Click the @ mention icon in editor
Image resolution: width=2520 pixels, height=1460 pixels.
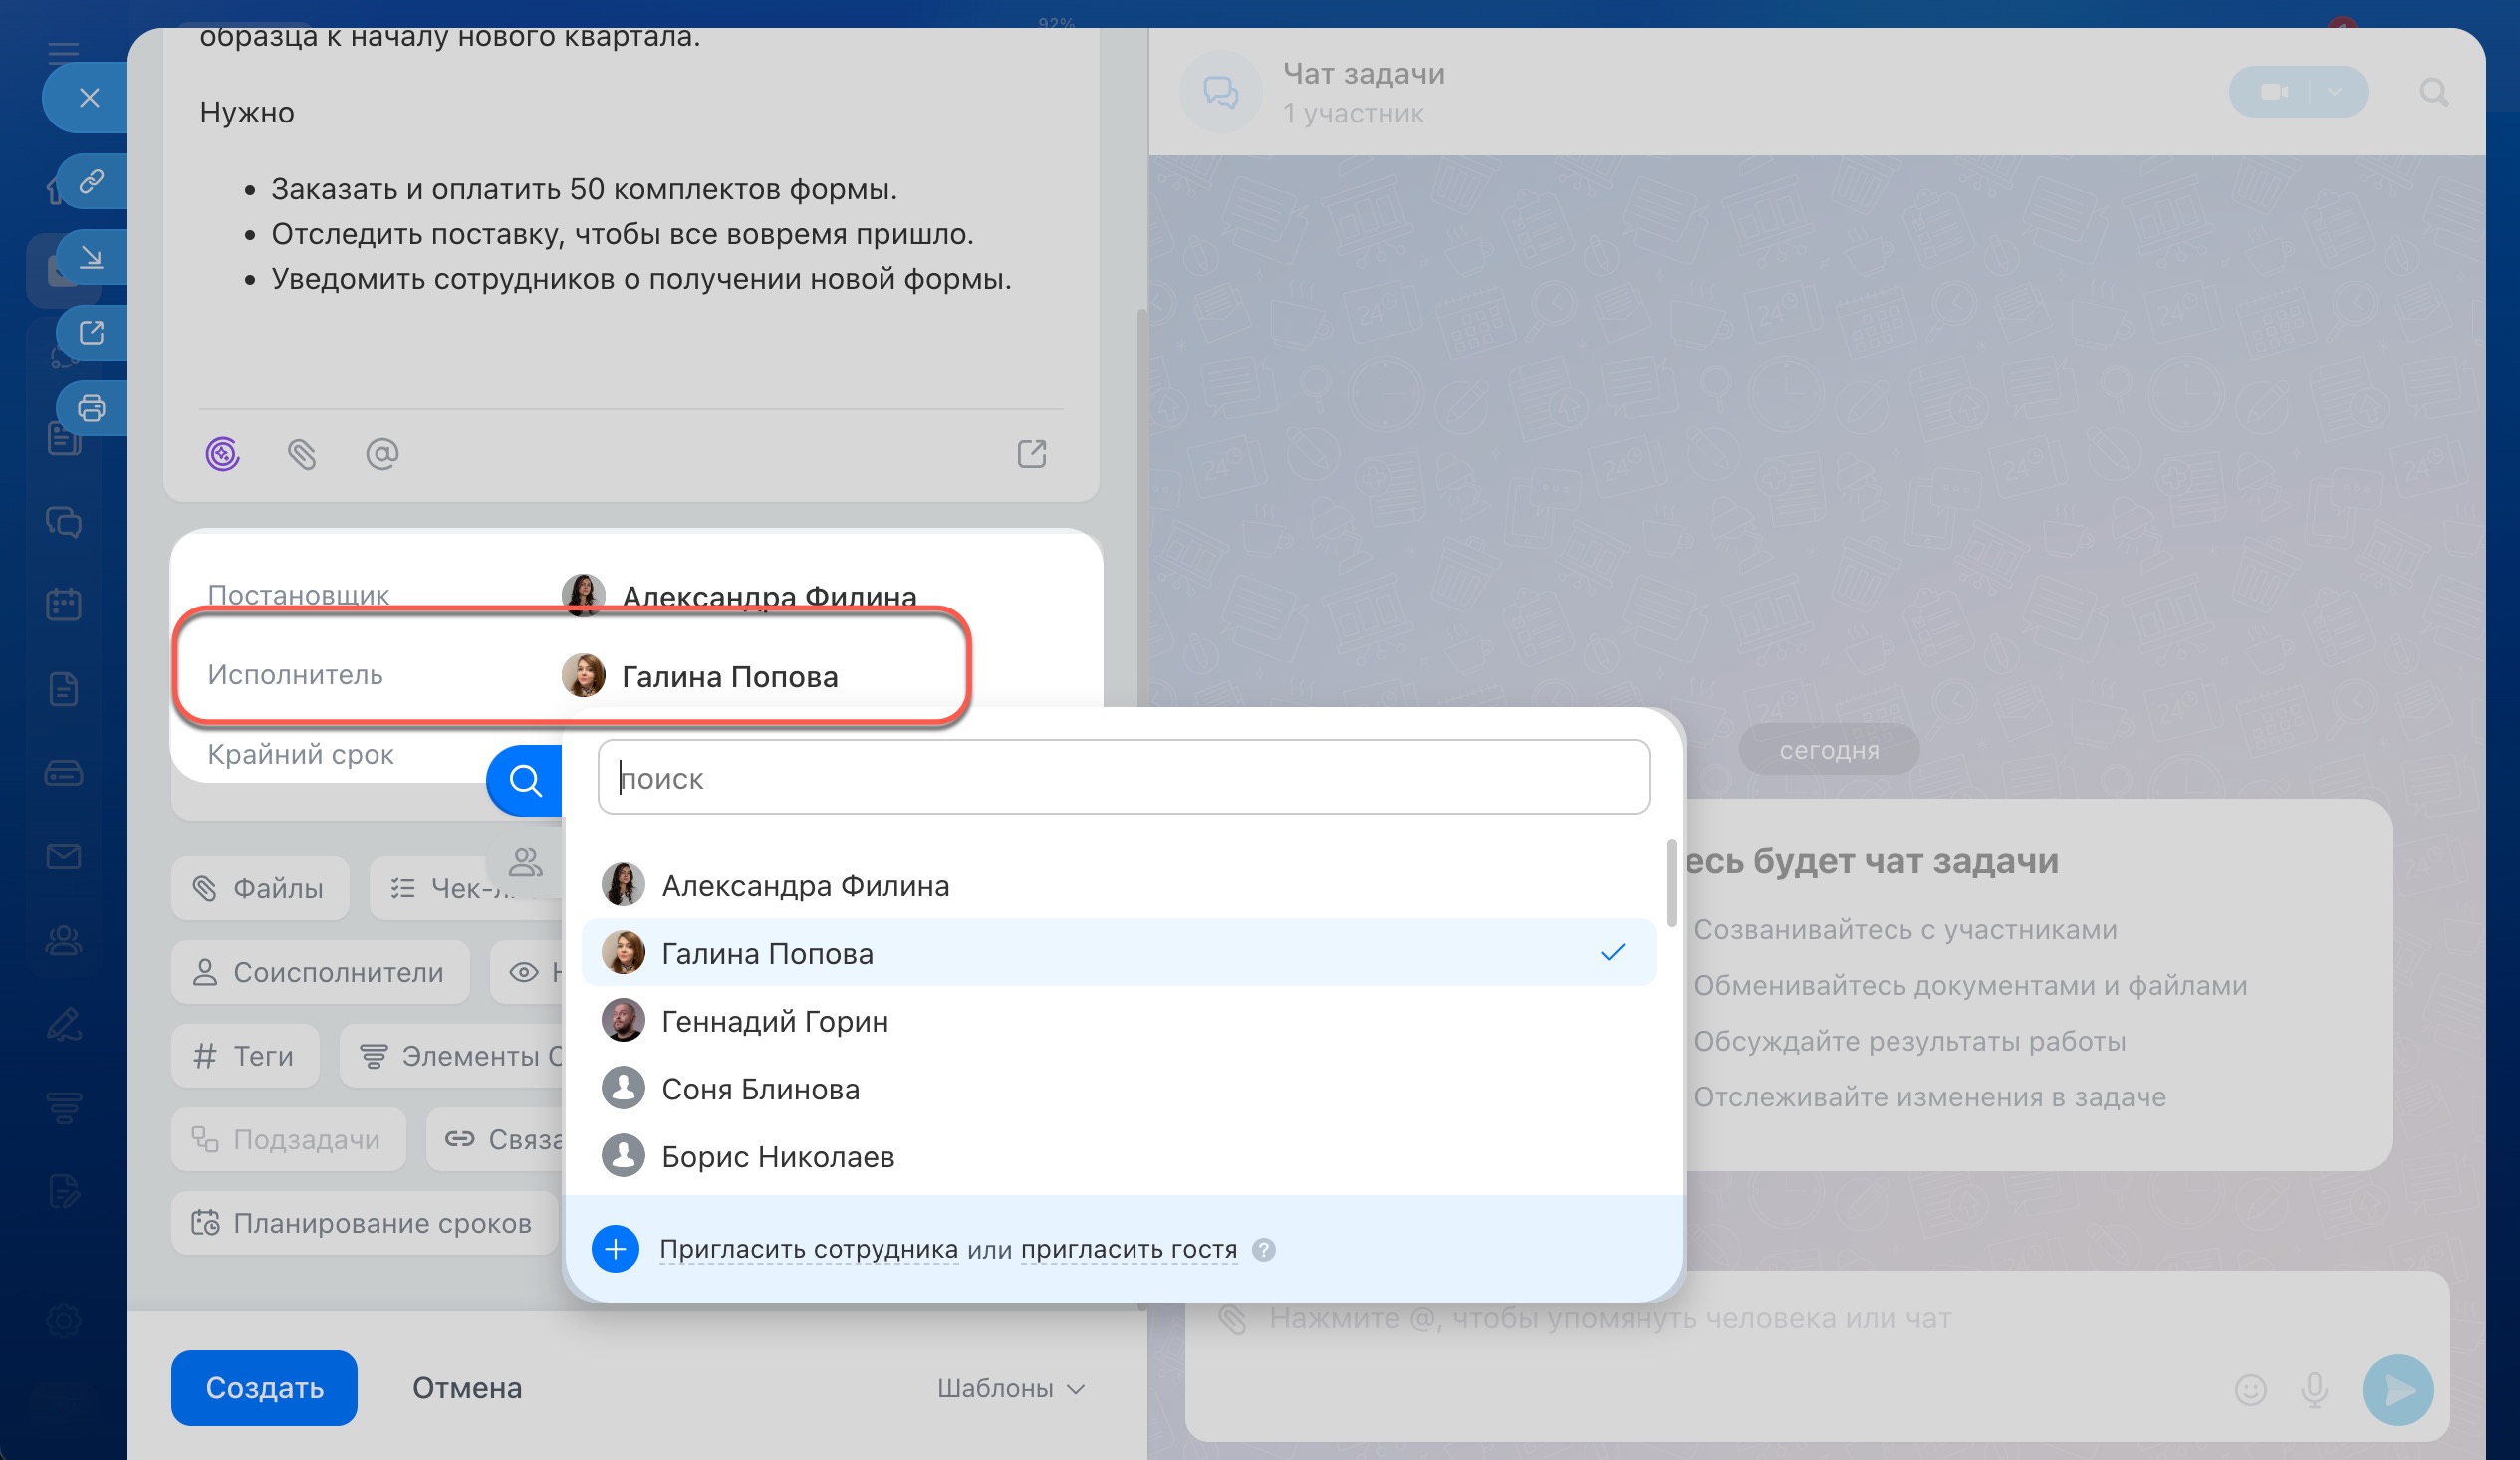pyautogui.click(x=382, y=454)
